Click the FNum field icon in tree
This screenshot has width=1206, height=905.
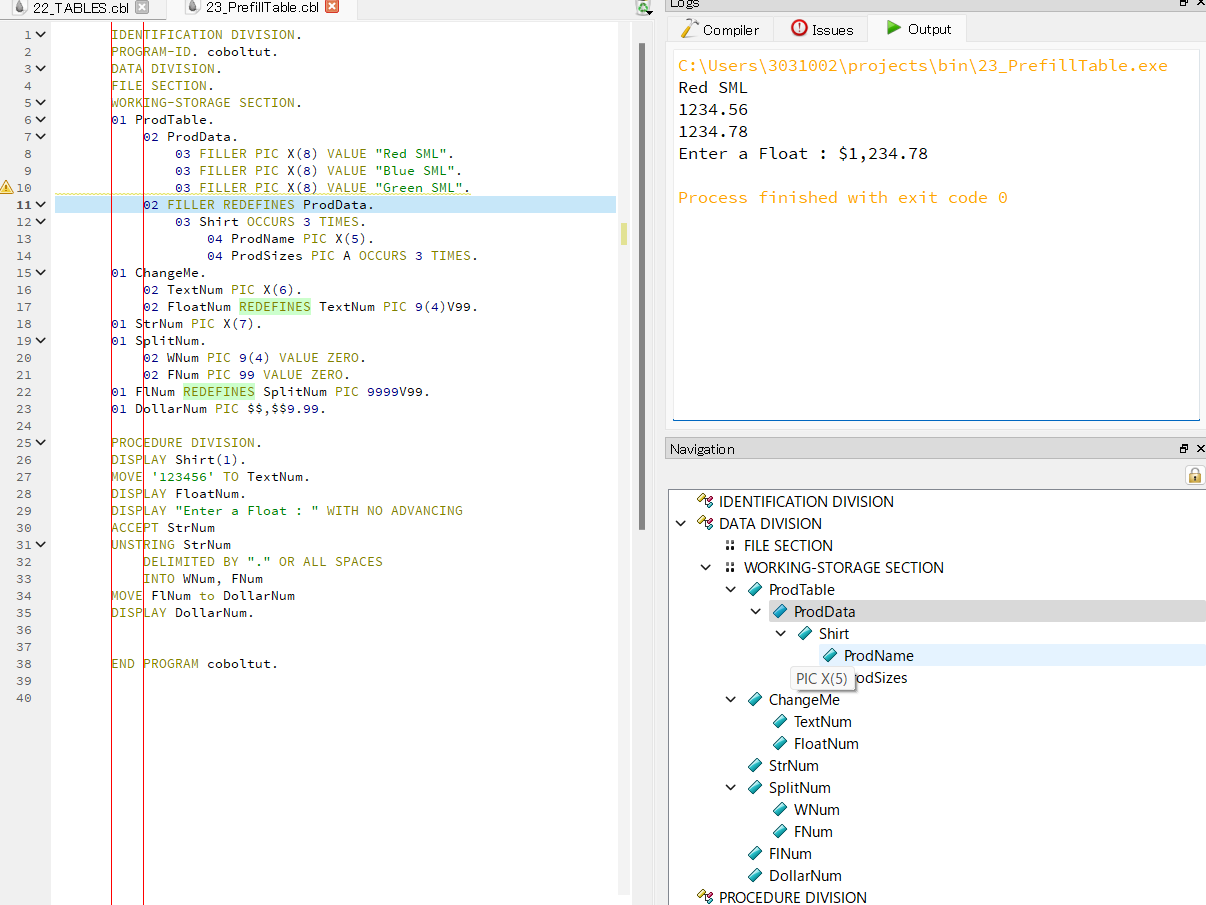pos(780,831)
